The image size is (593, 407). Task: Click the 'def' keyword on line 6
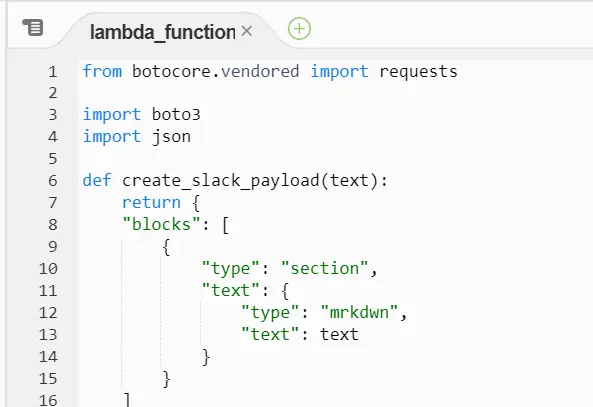tap(97, 180)
